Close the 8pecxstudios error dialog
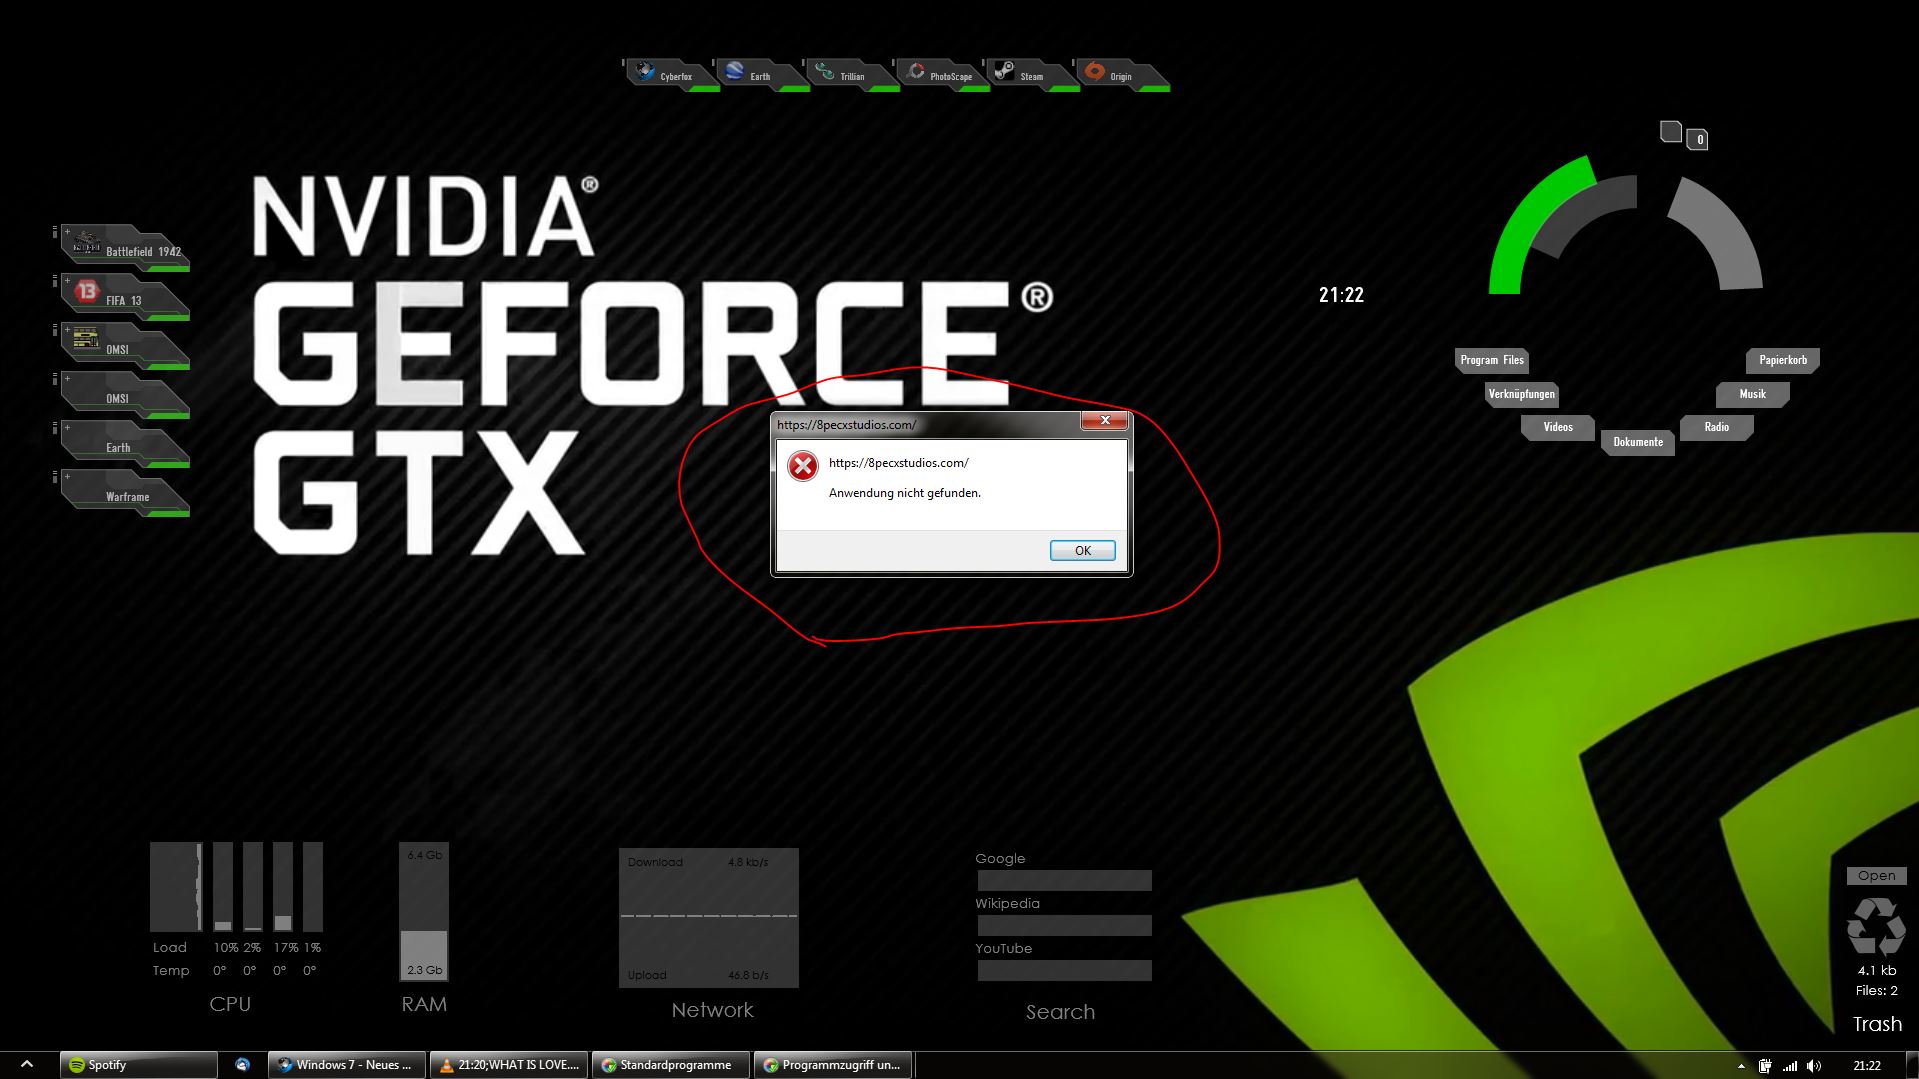Image resolution: width=1919 pixels, height=1079 pixels. click(x=1105, y=420)
